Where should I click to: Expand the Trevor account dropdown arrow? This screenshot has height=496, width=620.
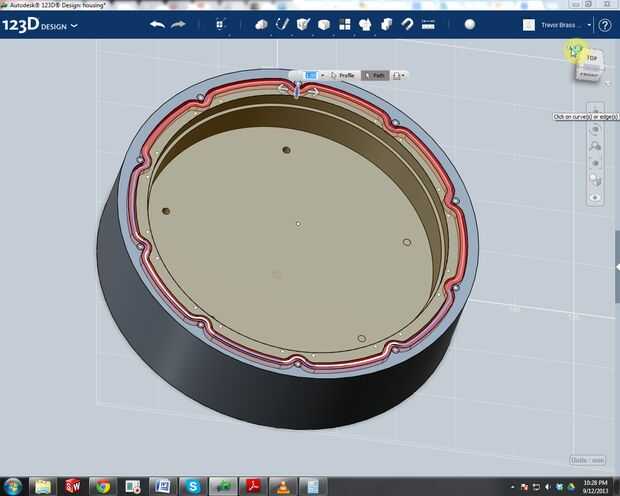pos(589,25)
